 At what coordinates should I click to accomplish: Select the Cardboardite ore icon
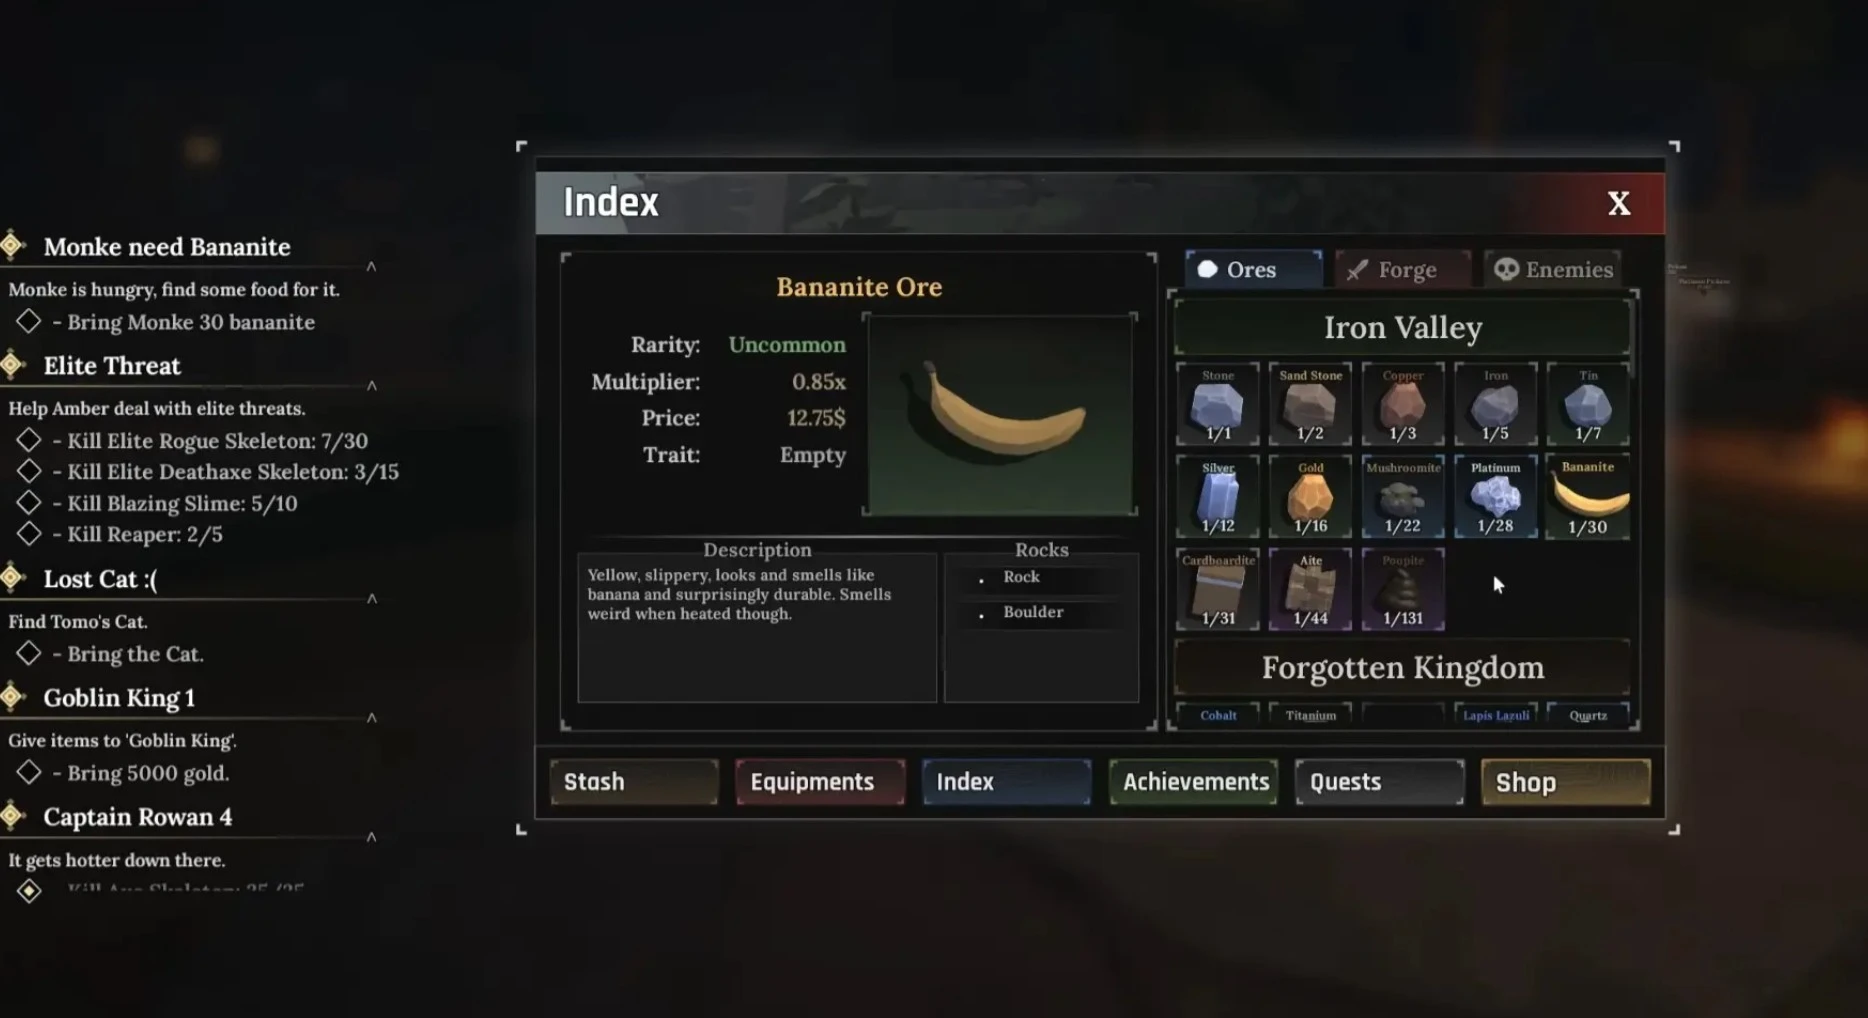tap(1217, 589)
